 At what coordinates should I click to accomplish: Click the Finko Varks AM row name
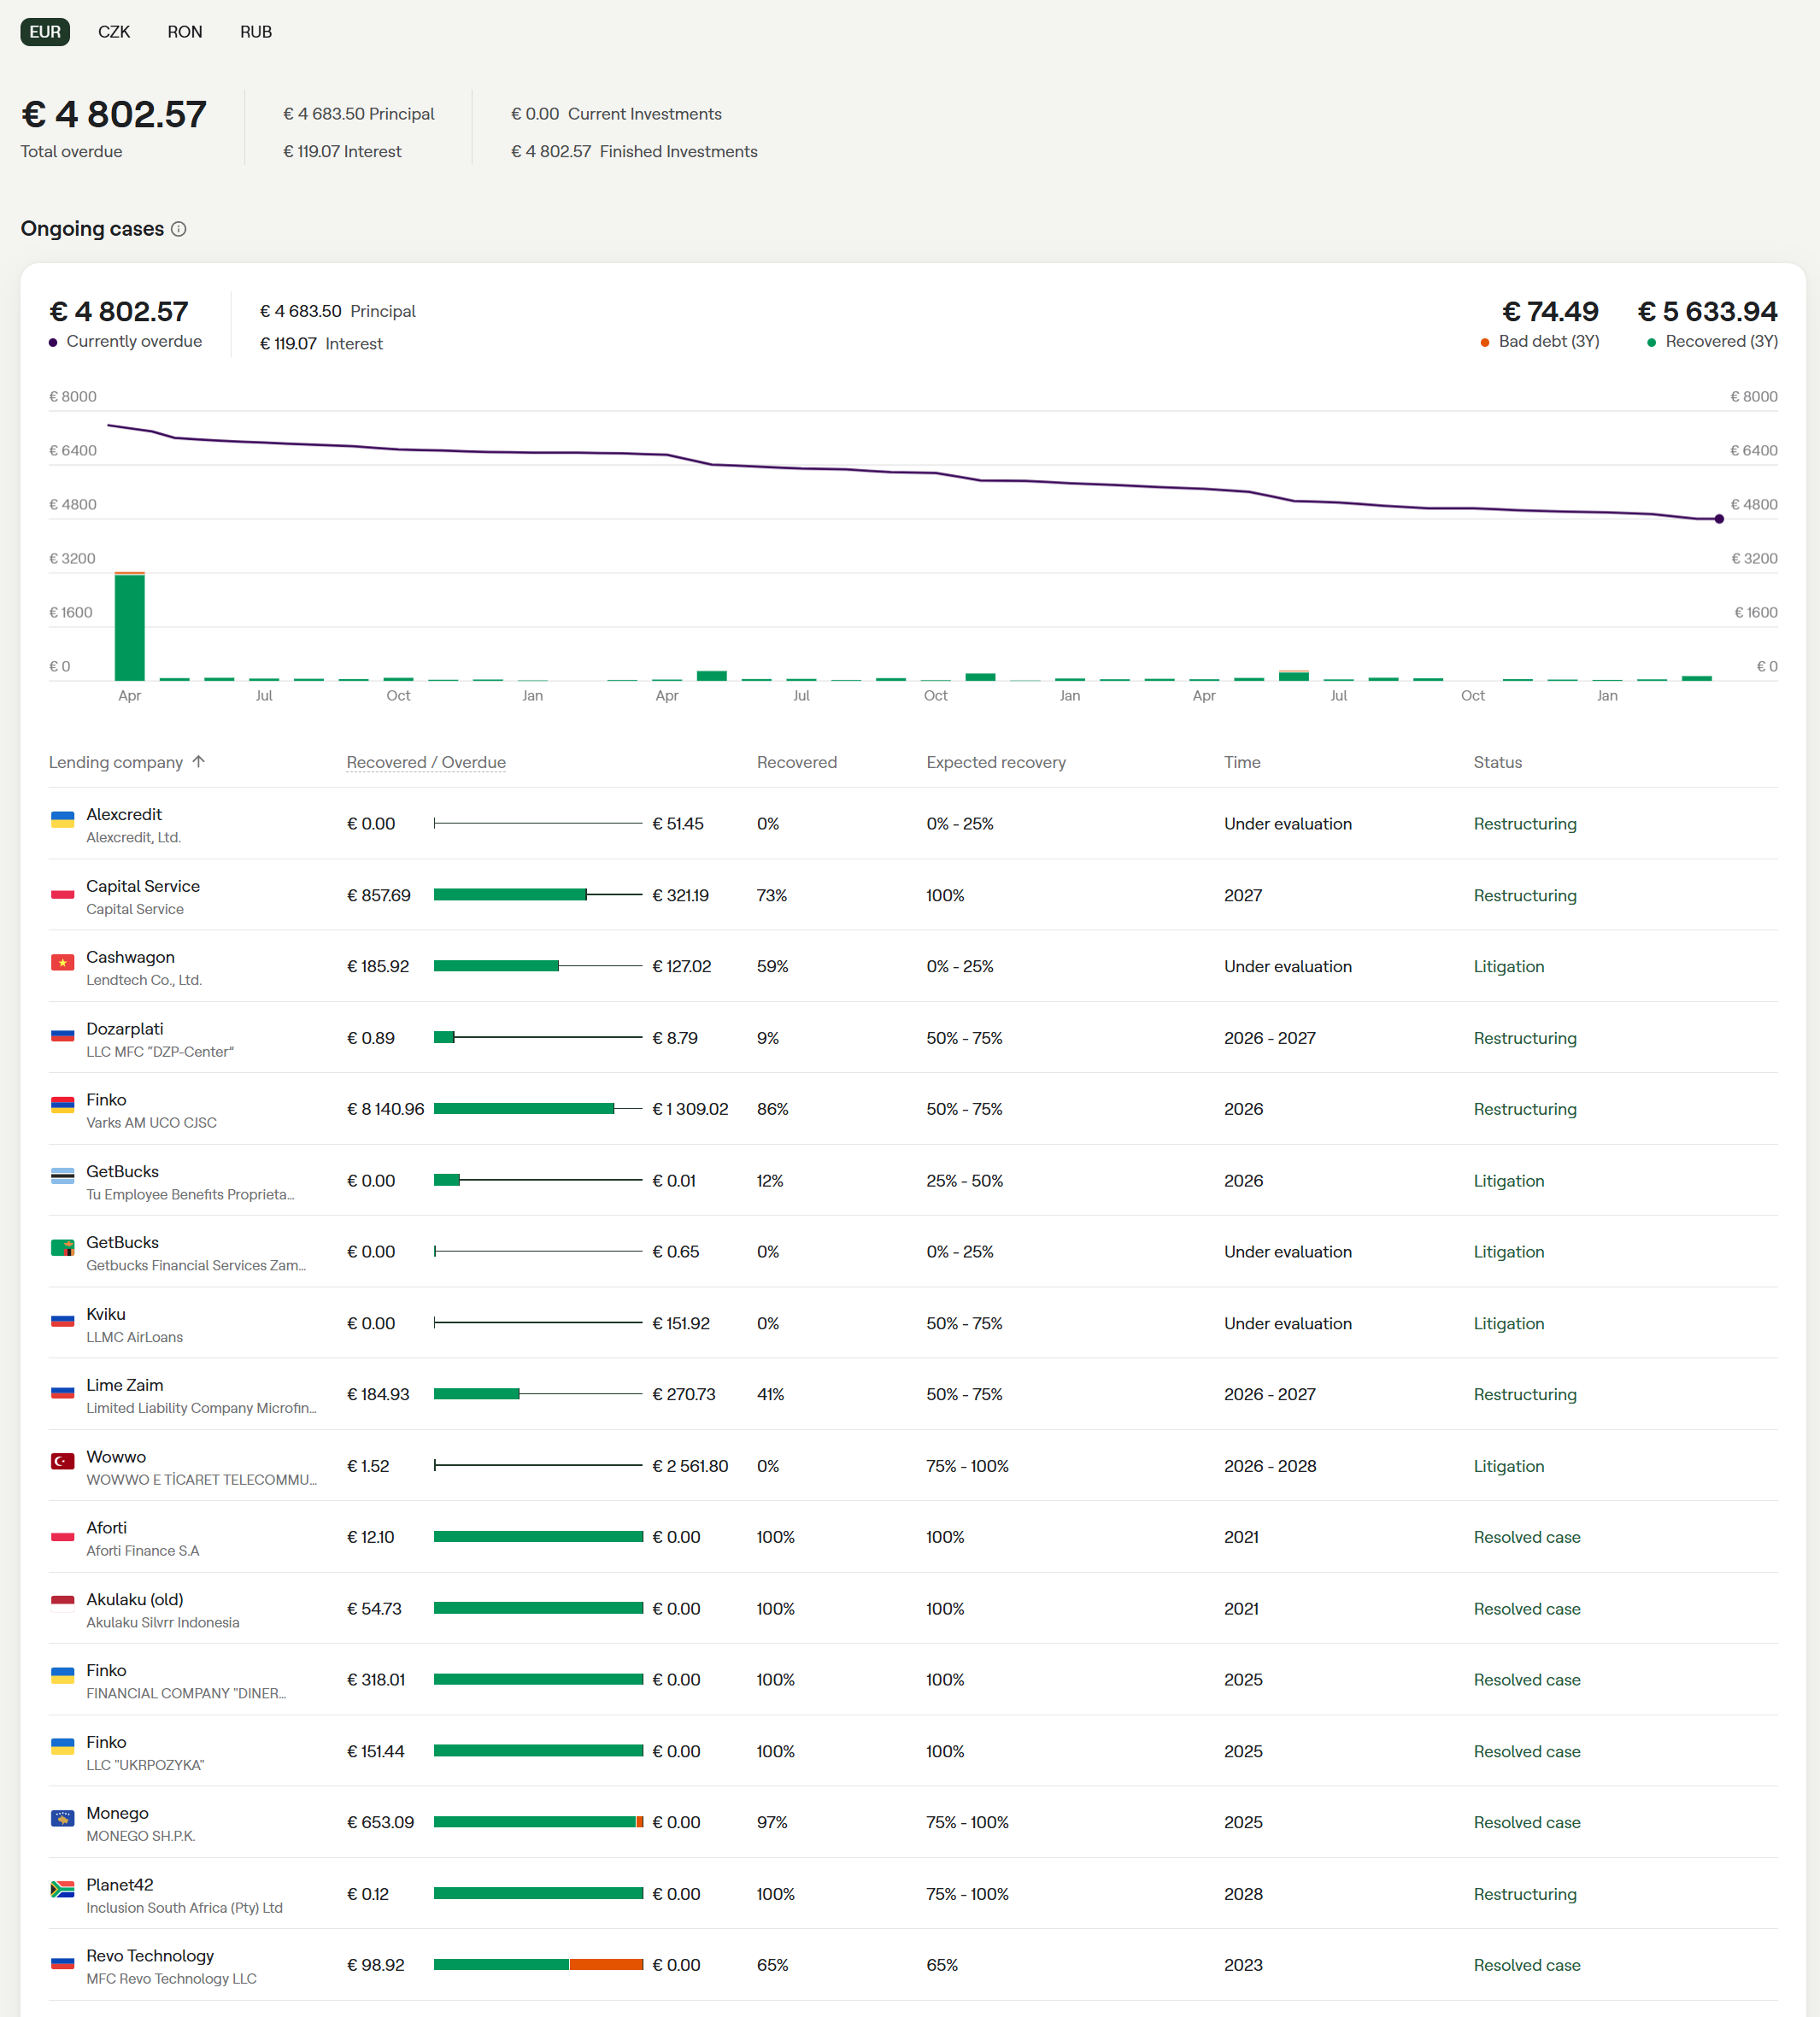[x=106, y=1100]
